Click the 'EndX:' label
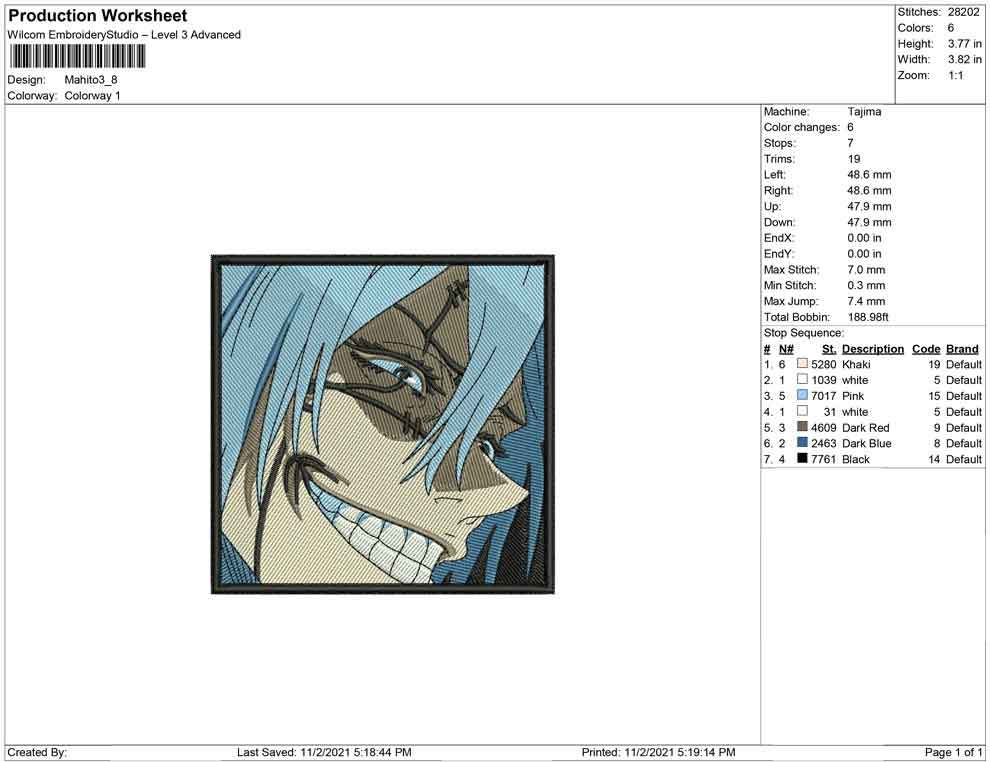 coord(779,237)
